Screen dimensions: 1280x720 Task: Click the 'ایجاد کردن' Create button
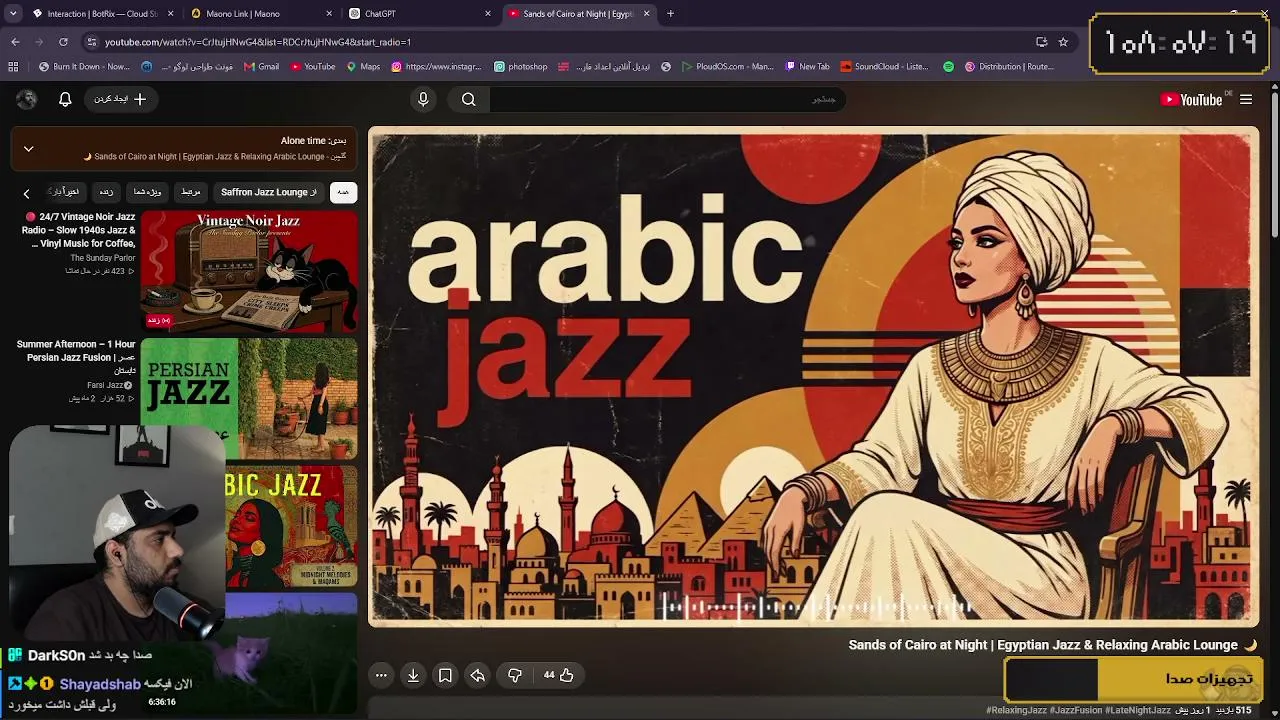[120, 99]
